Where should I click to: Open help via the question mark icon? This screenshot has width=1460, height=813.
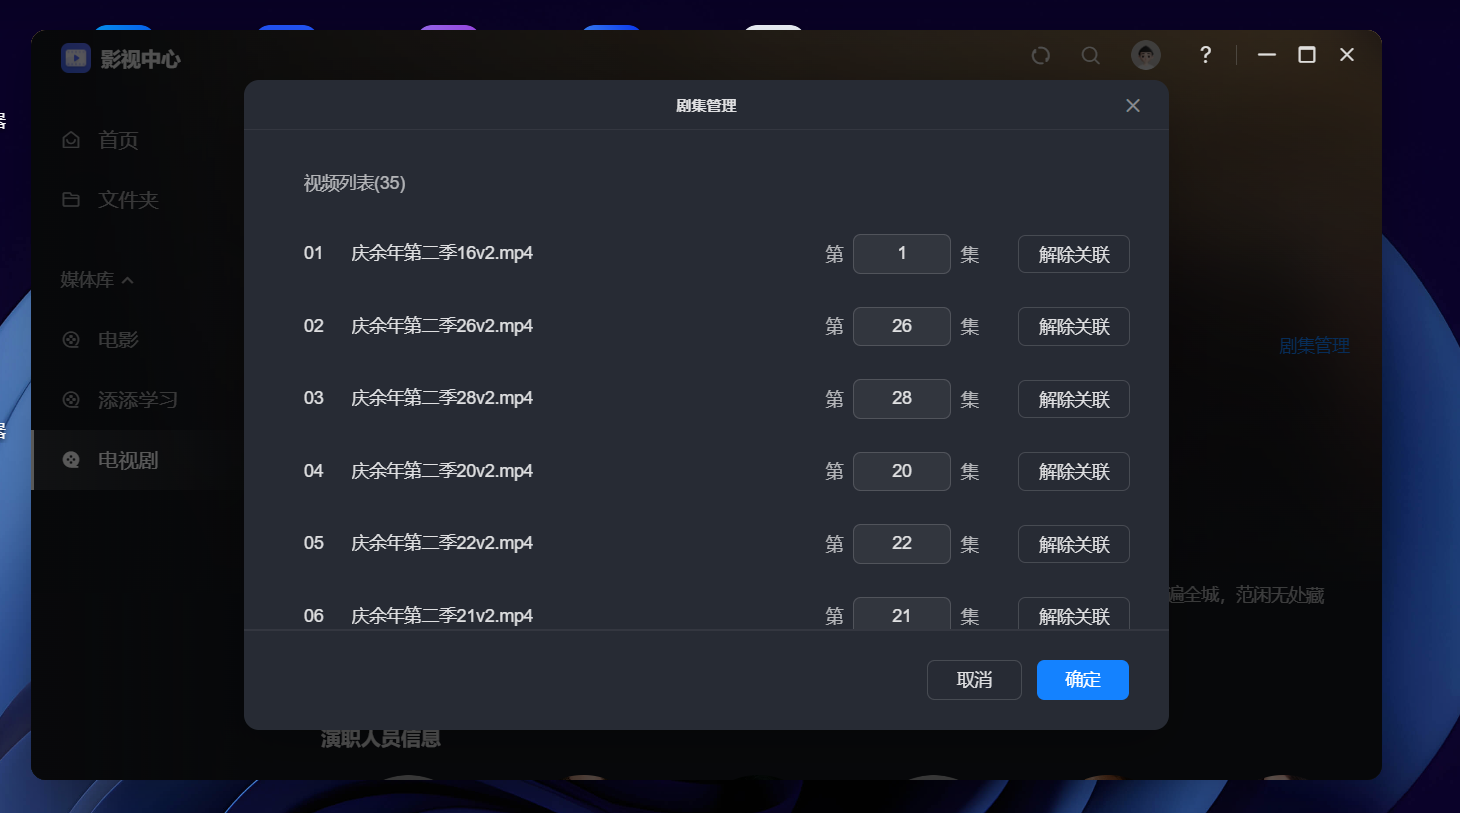click(1205, 55)
